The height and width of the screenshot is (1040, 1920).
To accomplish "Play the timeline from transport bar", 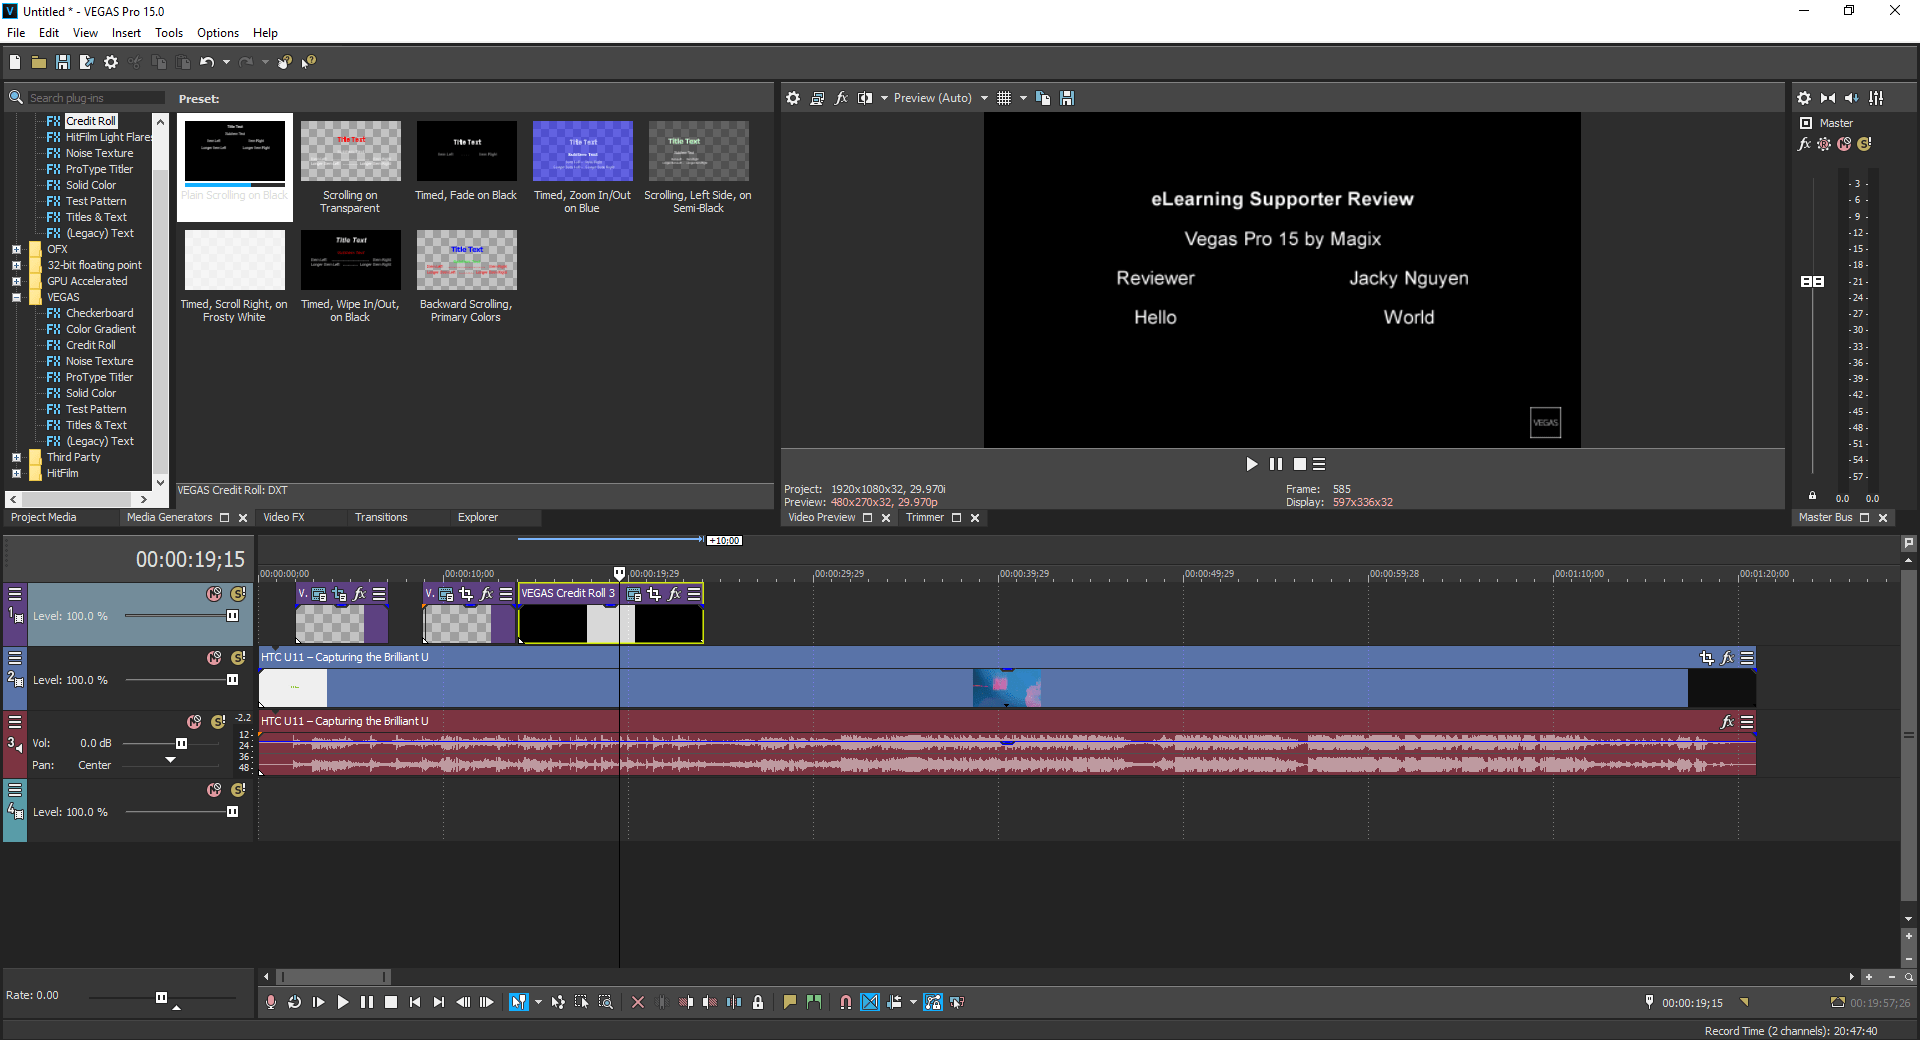I will point(343,1002).
